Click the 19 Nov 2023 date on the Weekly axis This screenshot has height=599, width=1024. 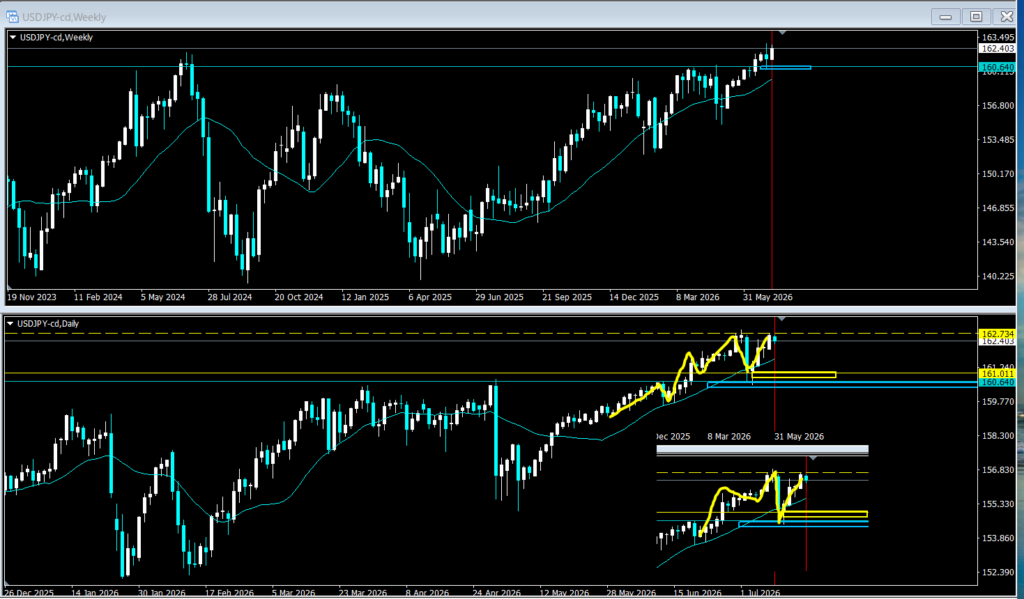pos(31,297)
